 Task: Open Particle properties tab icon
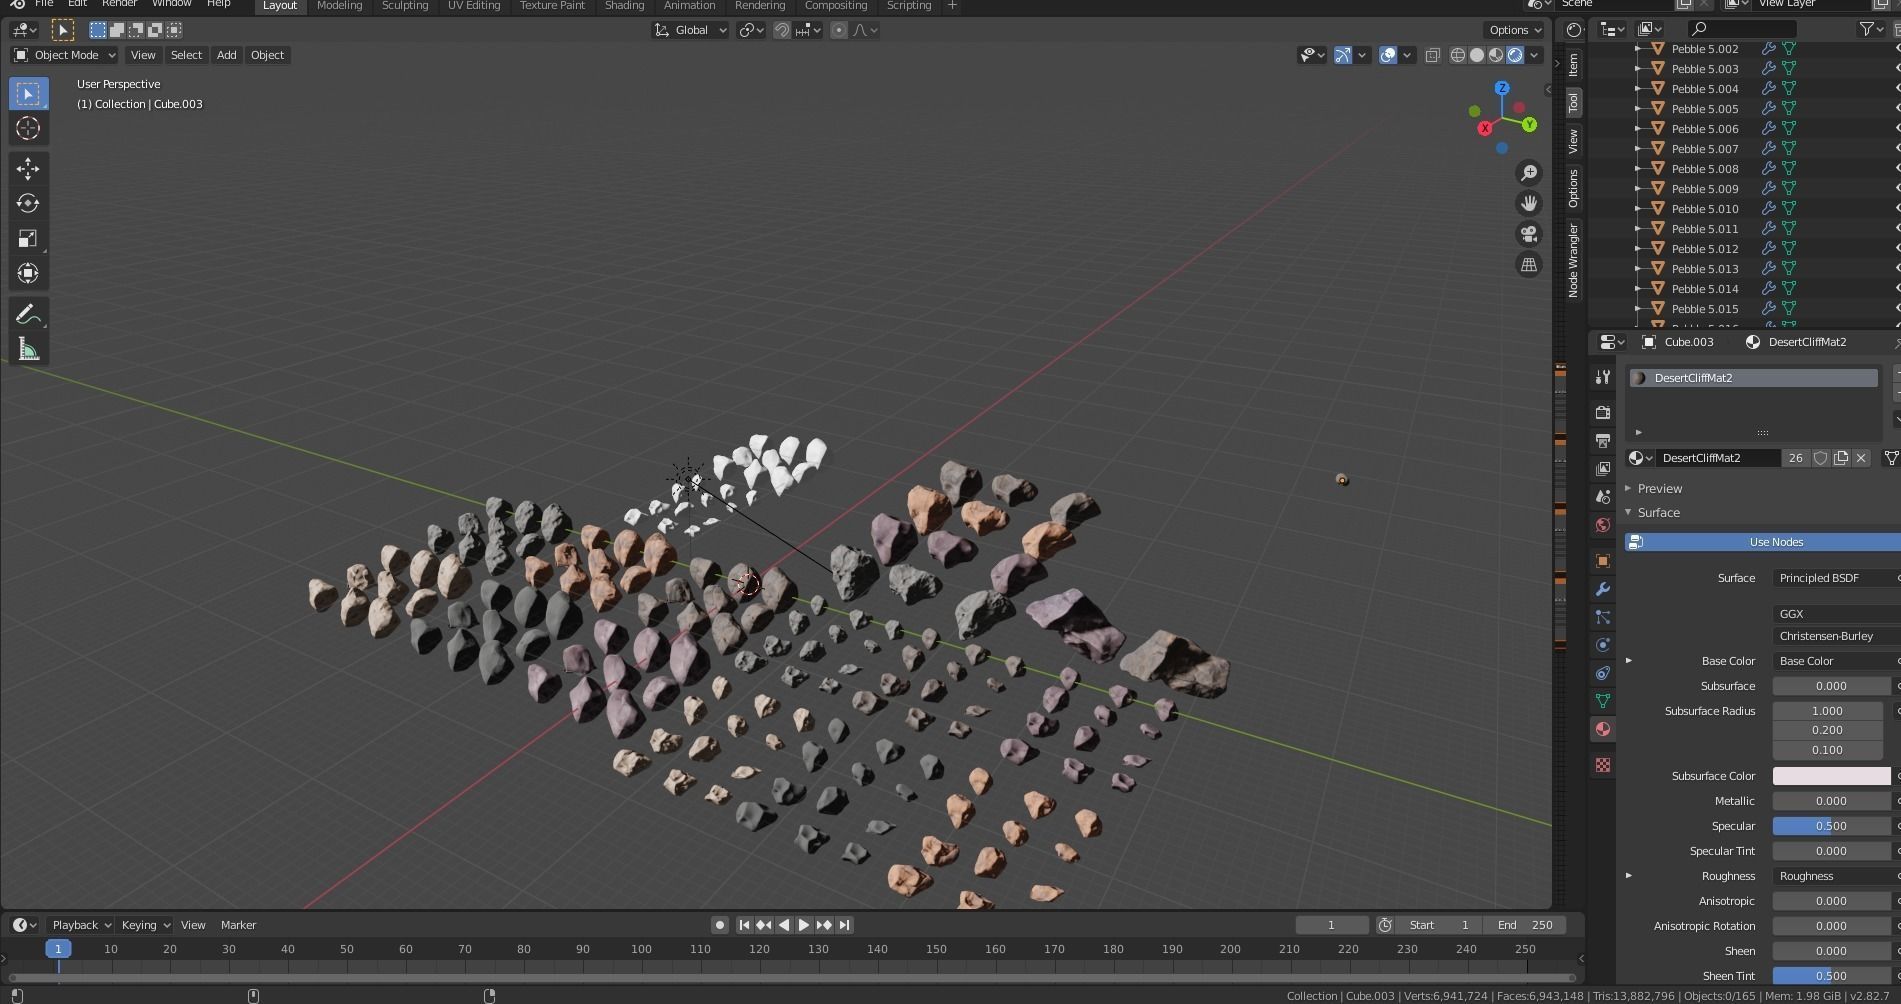pyautogui.click(x=1603, y=617)
